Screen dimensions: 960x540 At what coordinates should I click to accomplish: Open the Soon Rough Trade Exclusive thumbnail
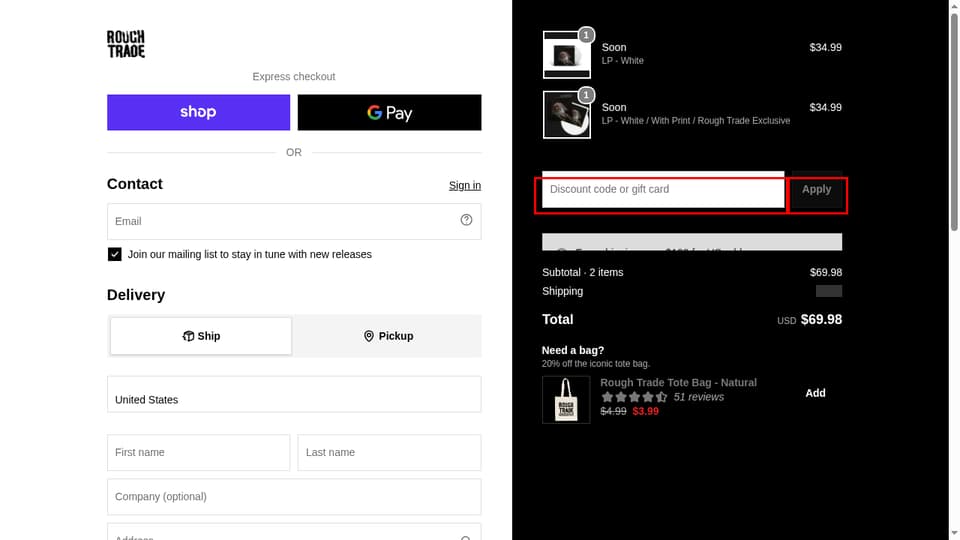click(x=566, y=114)
